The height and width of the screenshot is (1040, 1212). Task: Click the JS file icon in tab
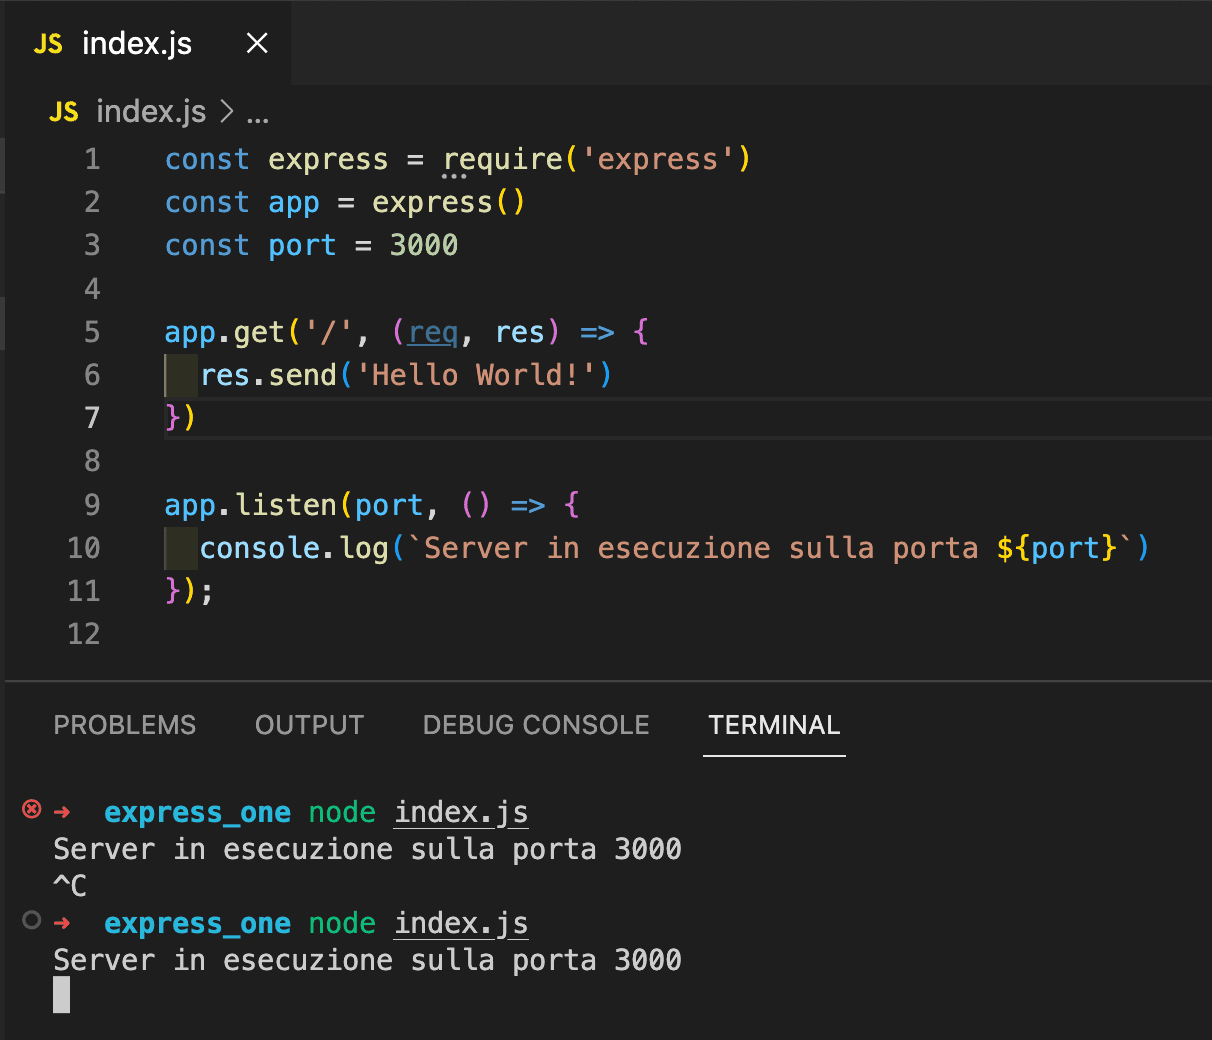coord(48,44)
